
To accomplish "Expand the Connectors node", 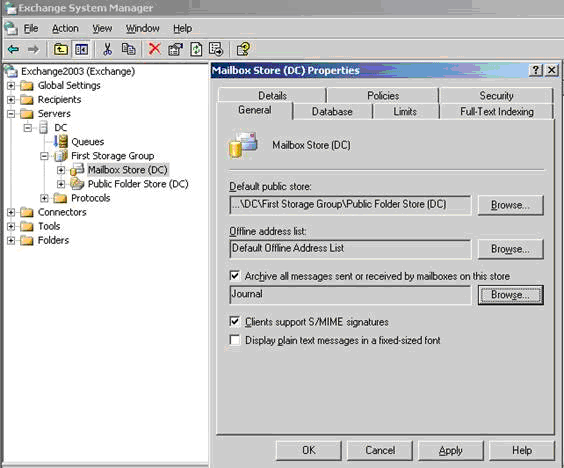I will (x=11, y=212).
